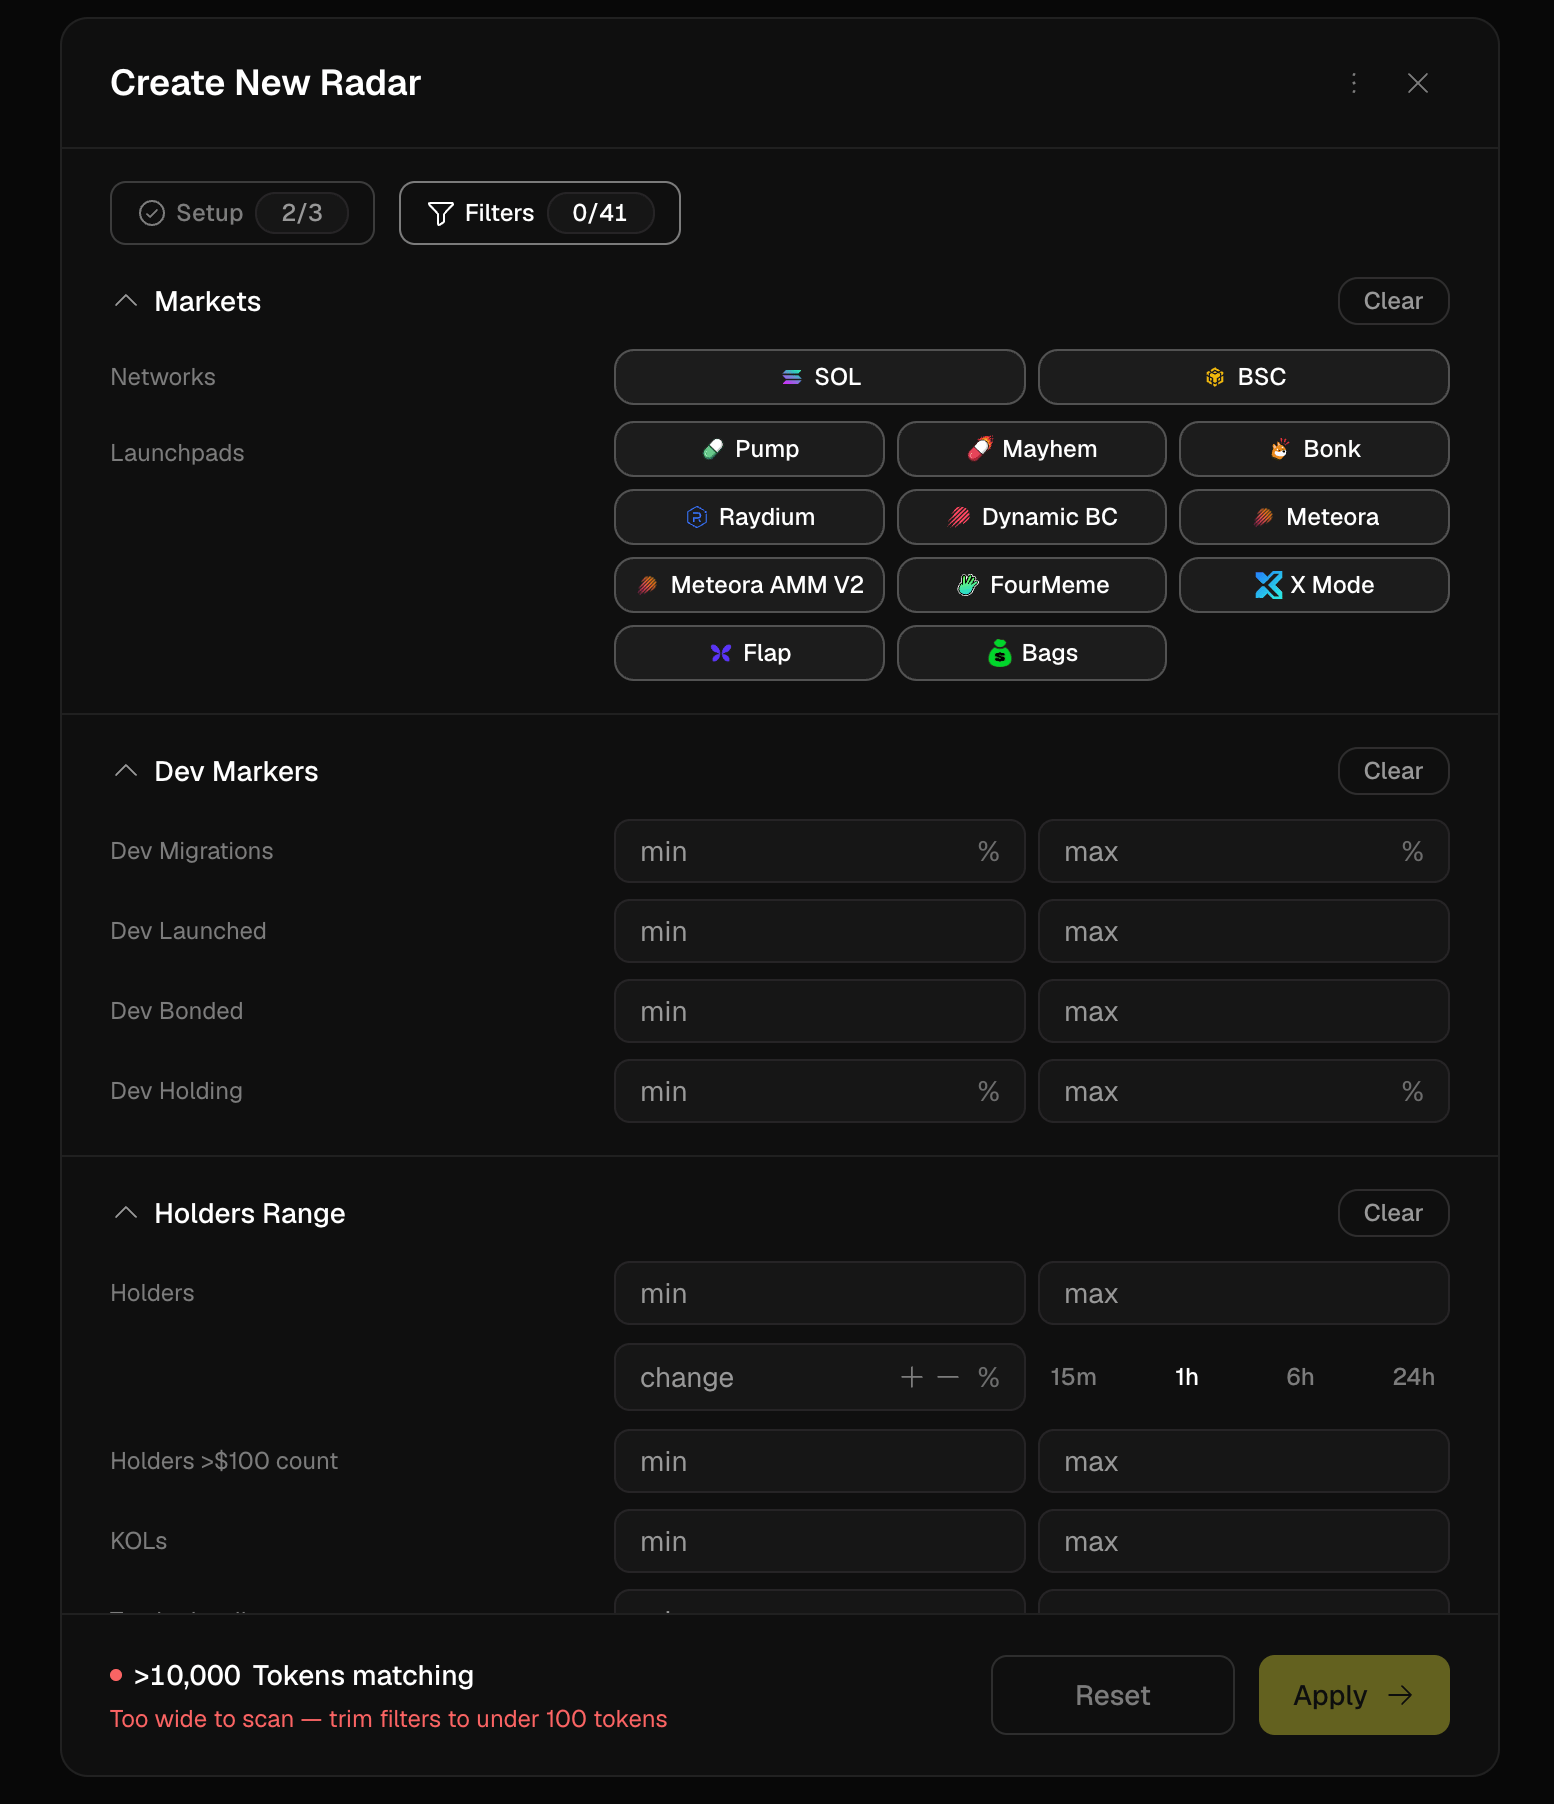Collapse the Markets section
Viewport: 1554px width, 1804px height.
[x=126, y=301]
